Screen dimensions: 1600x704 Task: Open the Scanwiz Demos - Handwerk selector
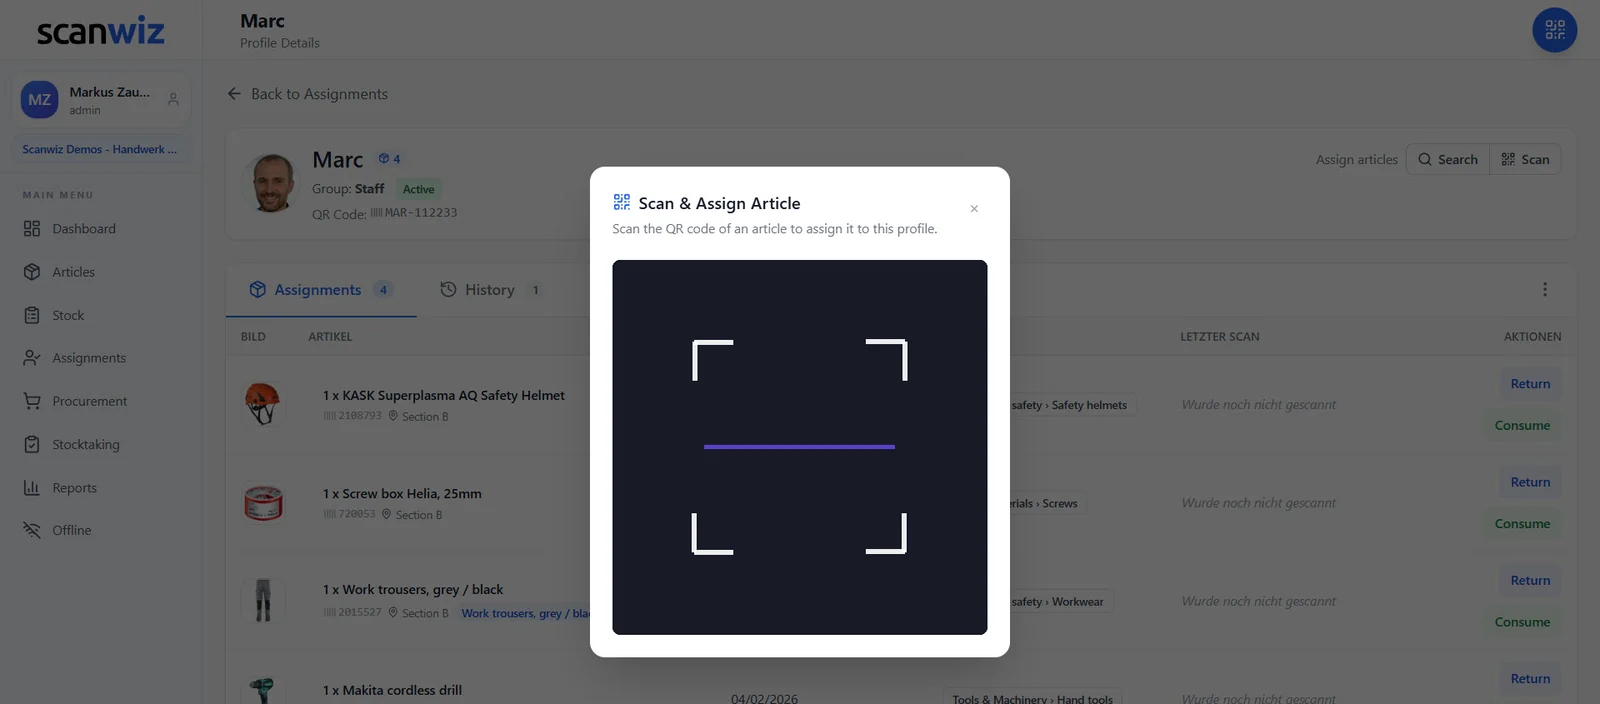point(100,149)
